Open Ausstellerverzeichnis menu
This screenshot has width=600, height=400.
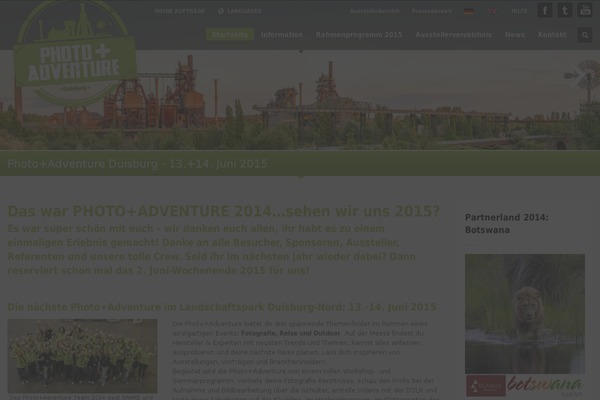click(x=453, y=35)
